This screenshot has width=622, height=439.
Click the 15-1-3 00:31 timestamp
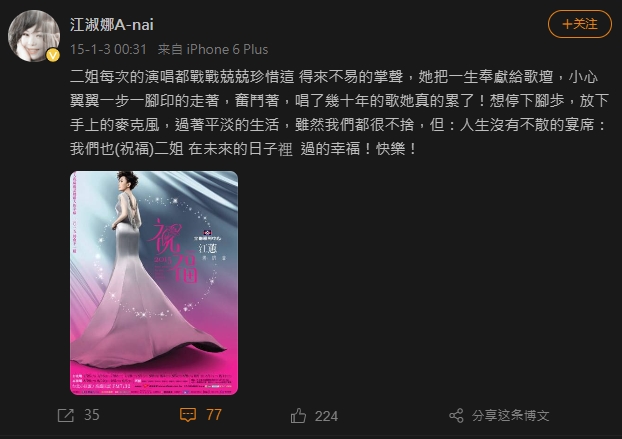tap(108, 49)
